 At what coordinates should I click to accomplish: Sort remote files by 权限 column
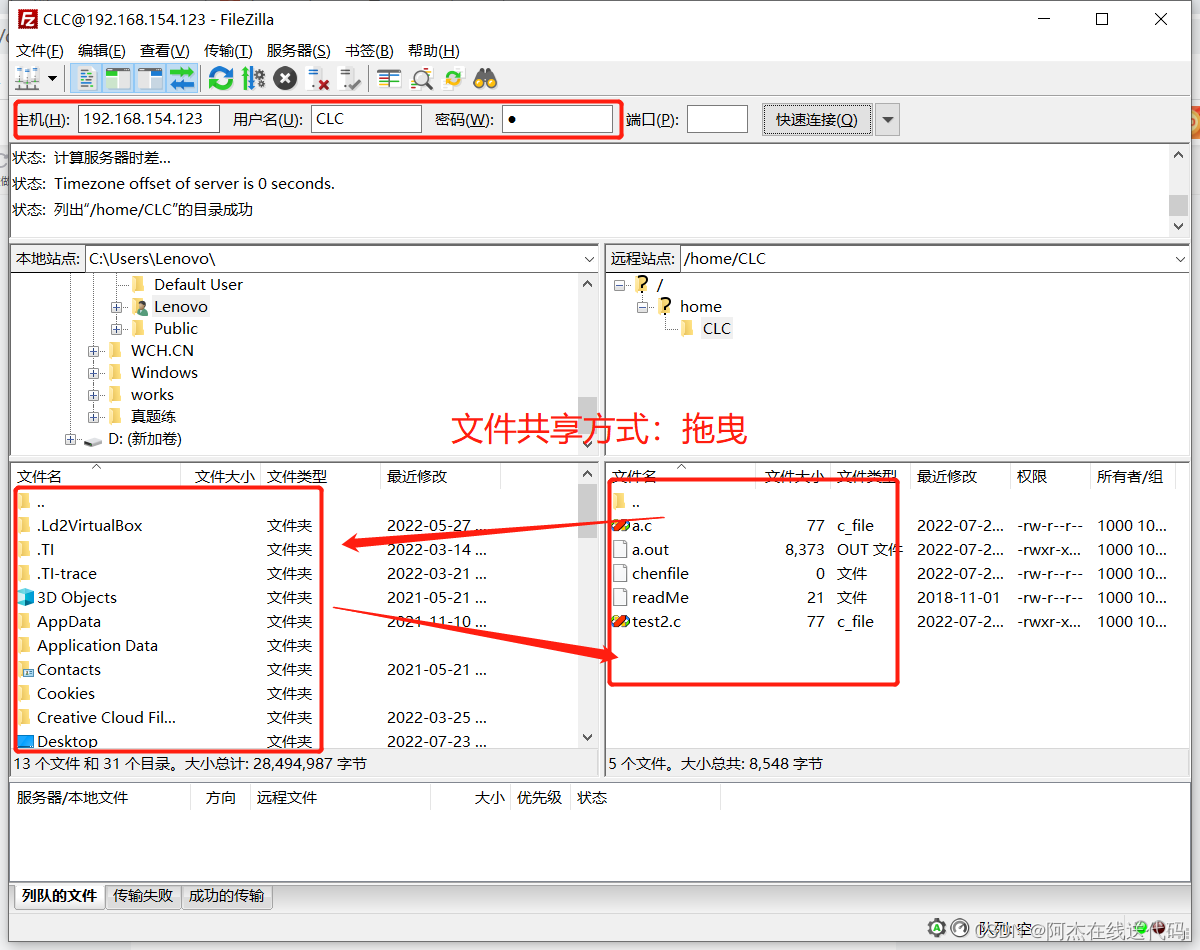1032,477
